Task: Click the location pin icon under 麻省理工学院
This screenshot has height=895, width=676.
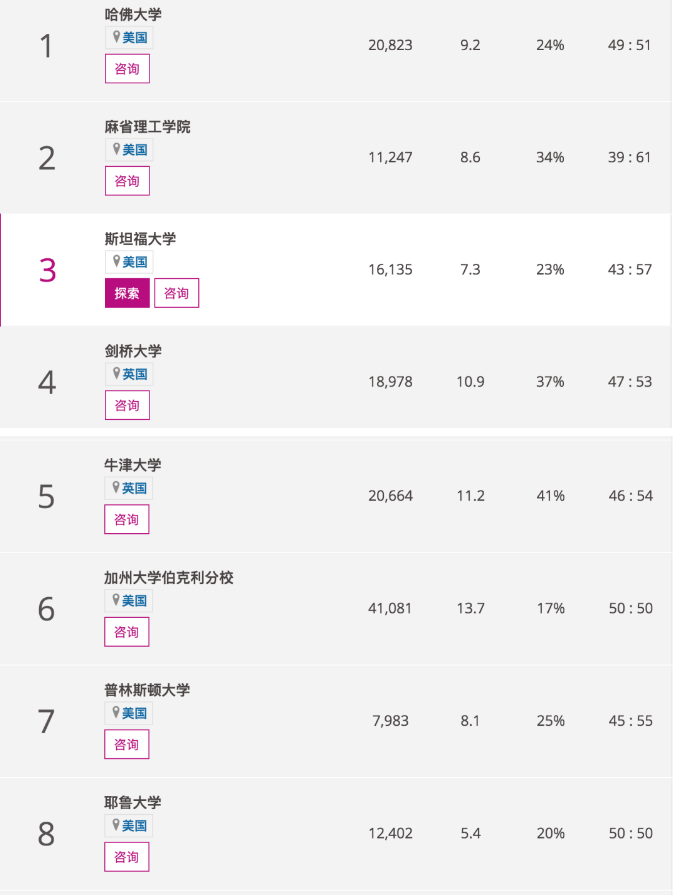Action: click(116, 149)
